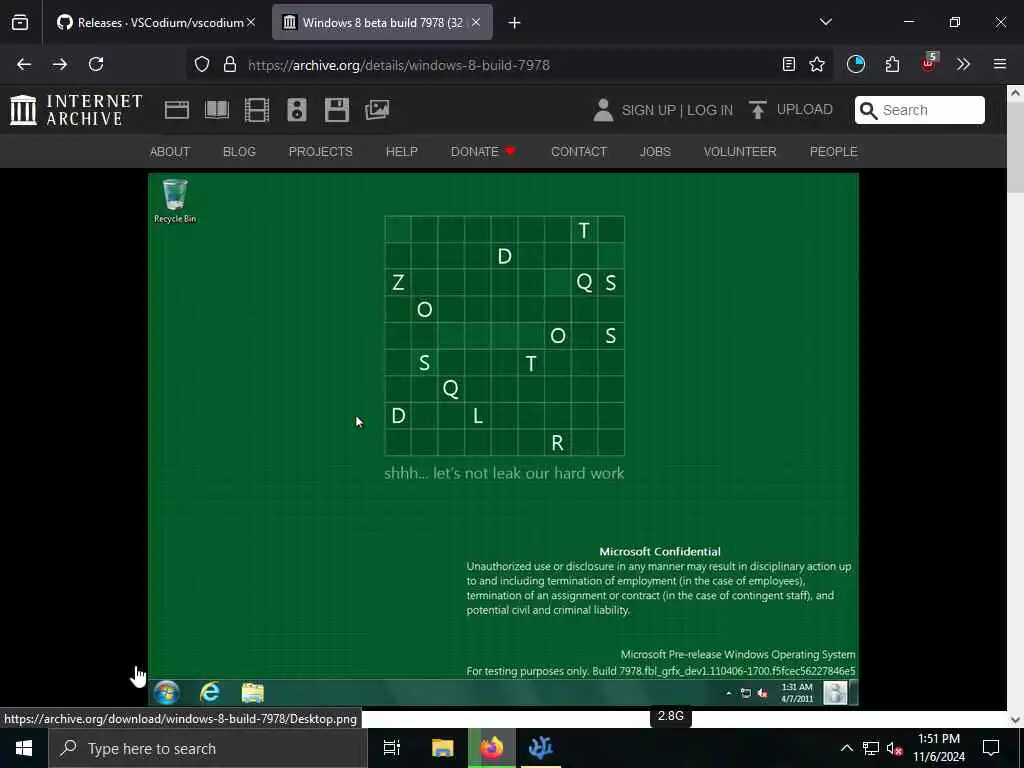Open the VSCodium taskbar icon
Viewport: 1024px width, 768px height.
tap(541, 748)
